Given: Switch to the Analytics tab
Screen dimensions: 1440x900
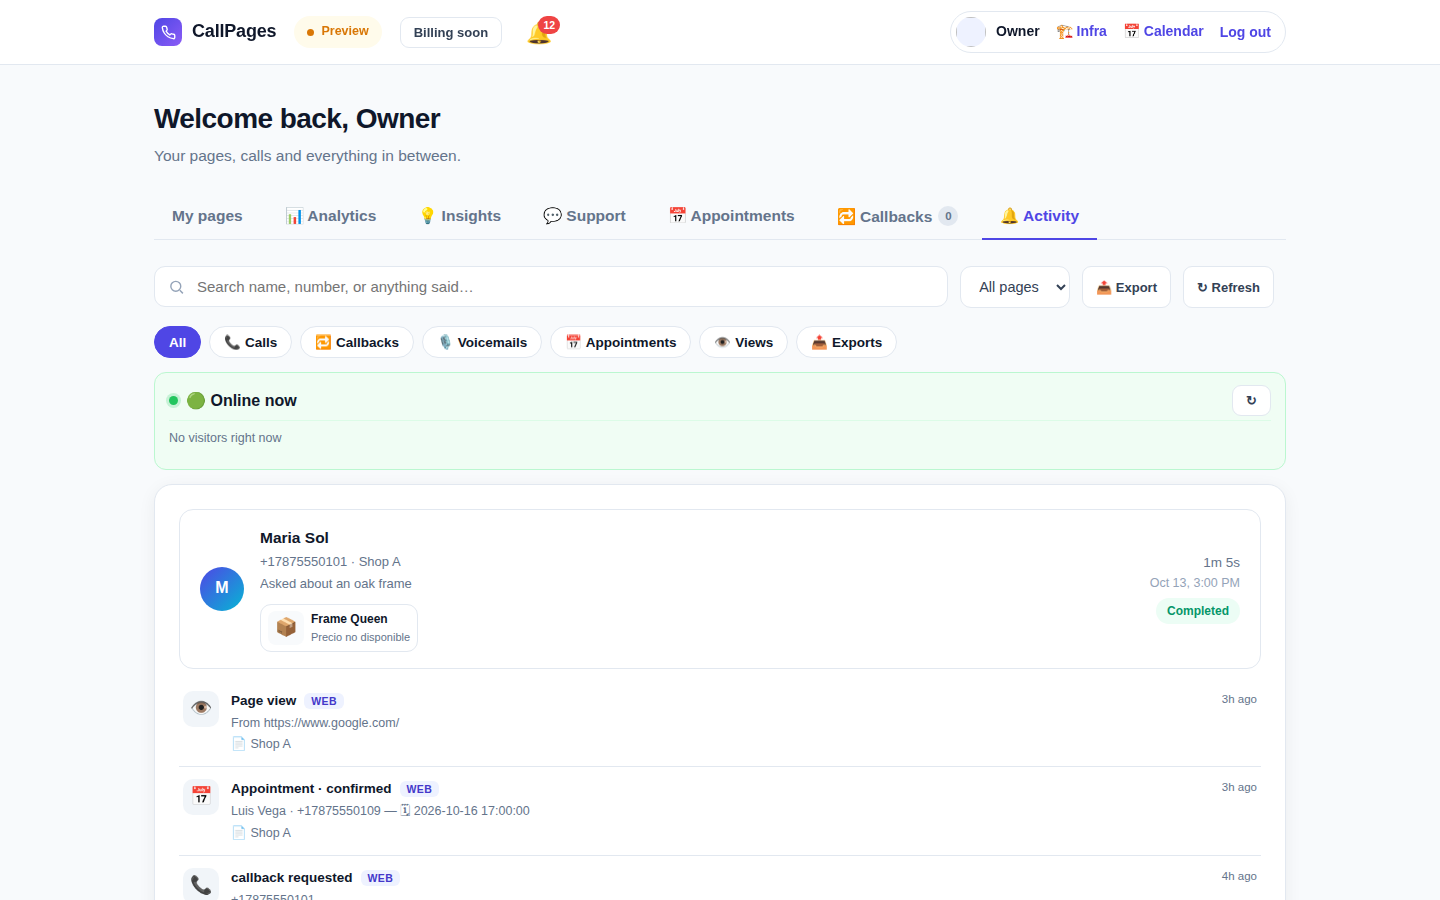Looking at the screenshot, I should pos(331,216).
